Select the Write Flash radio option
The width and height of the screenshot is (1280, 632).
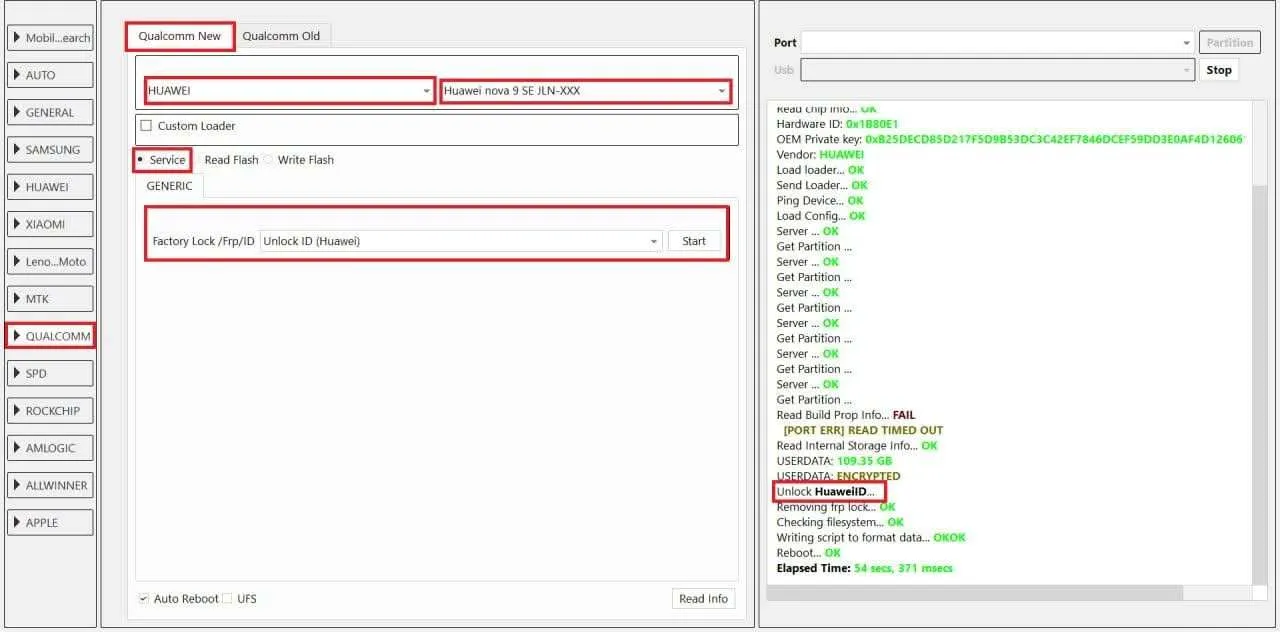pos(268,160)
